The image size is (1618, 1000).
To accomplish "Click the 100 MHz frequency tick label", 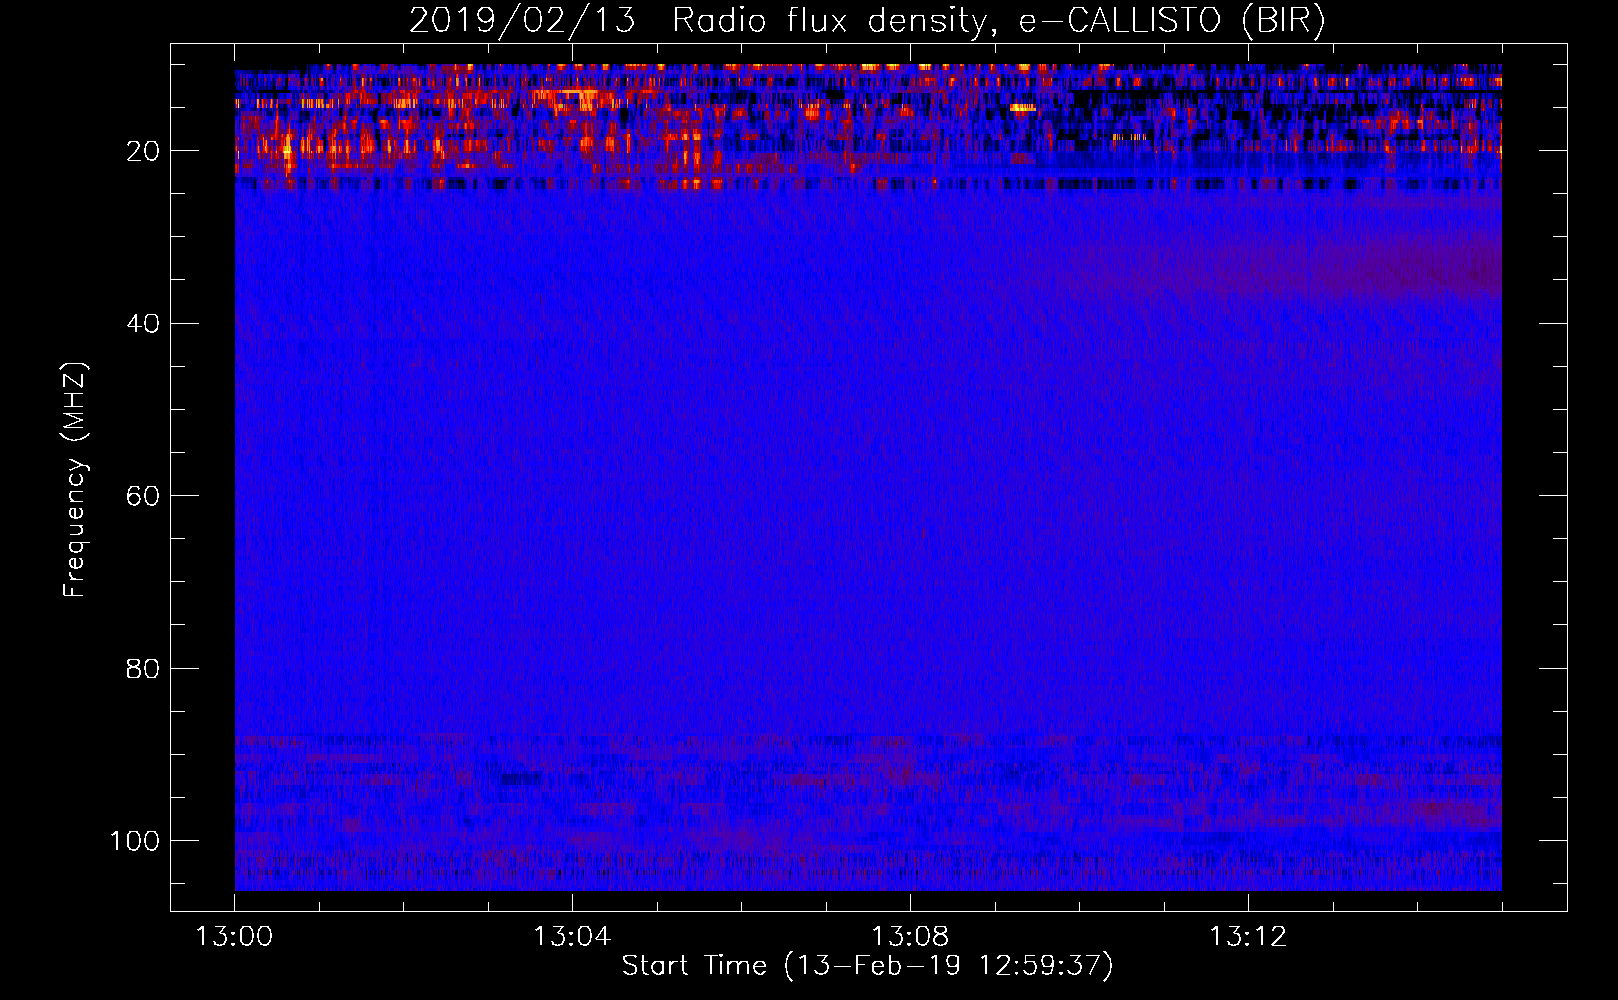I will click(135, 841).
